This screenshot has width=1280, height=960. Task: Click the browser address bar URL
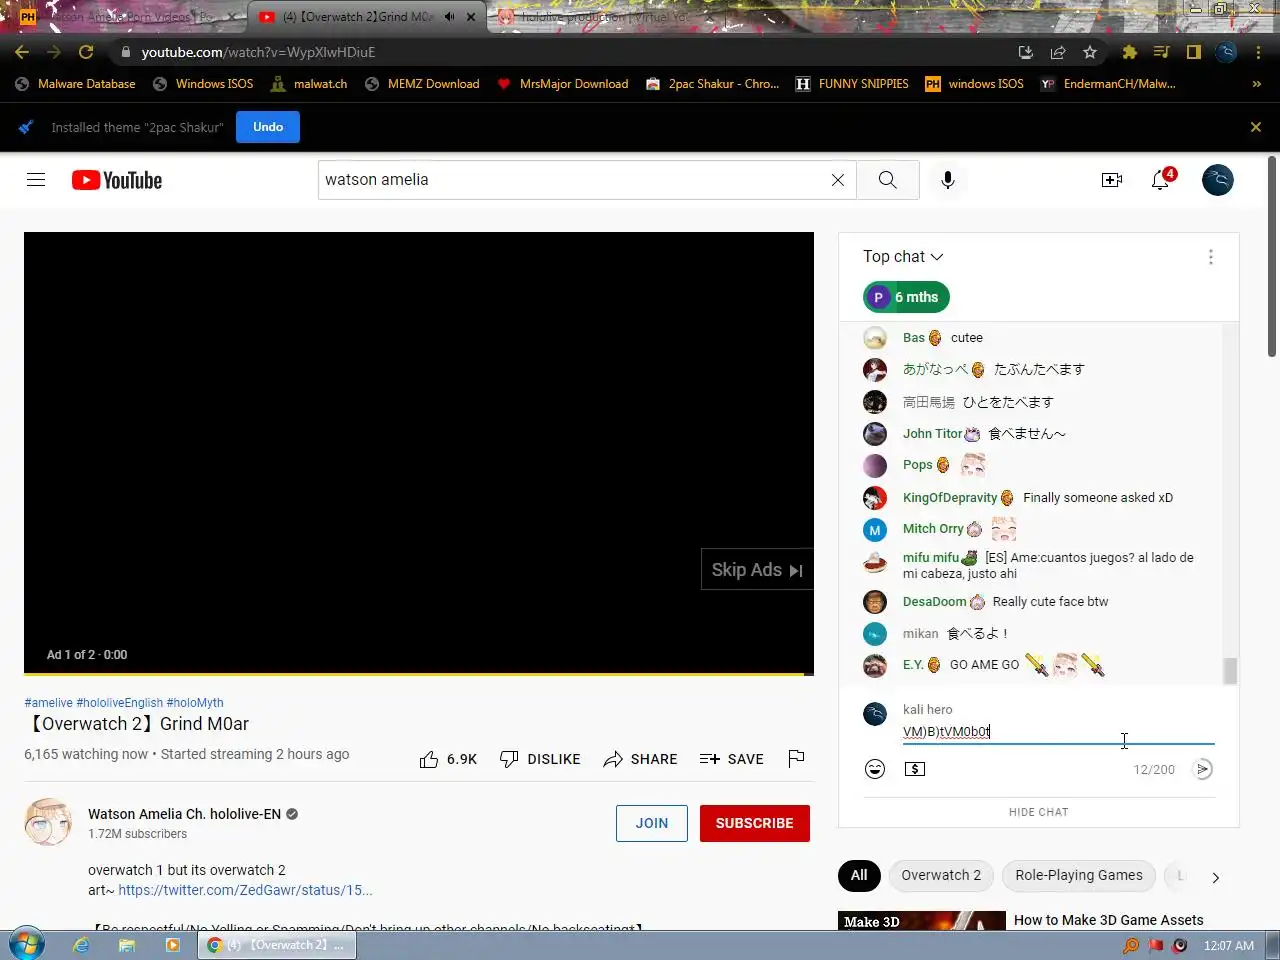coord(258,52)
